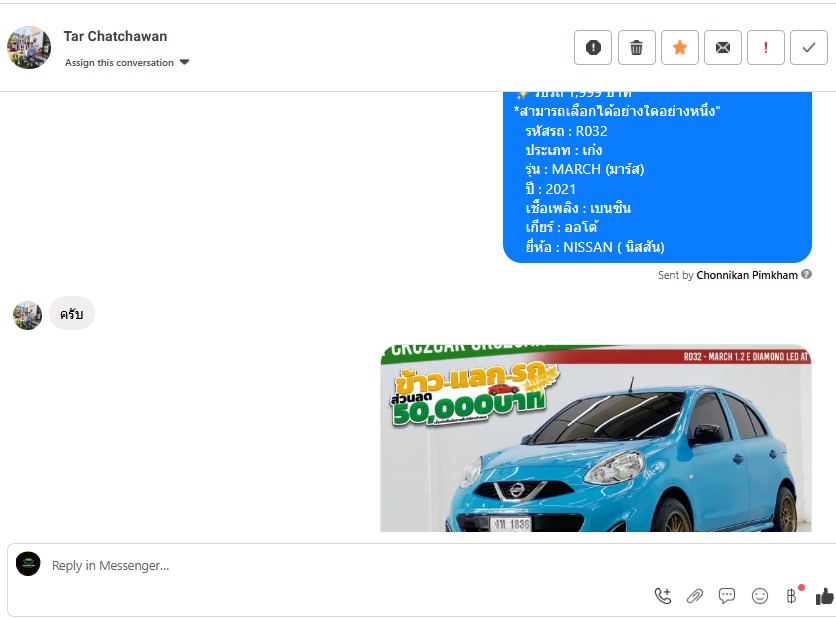Open saved replies speech bubble icon
Viewport: 836px width, 619px height.
coord(727,596)
